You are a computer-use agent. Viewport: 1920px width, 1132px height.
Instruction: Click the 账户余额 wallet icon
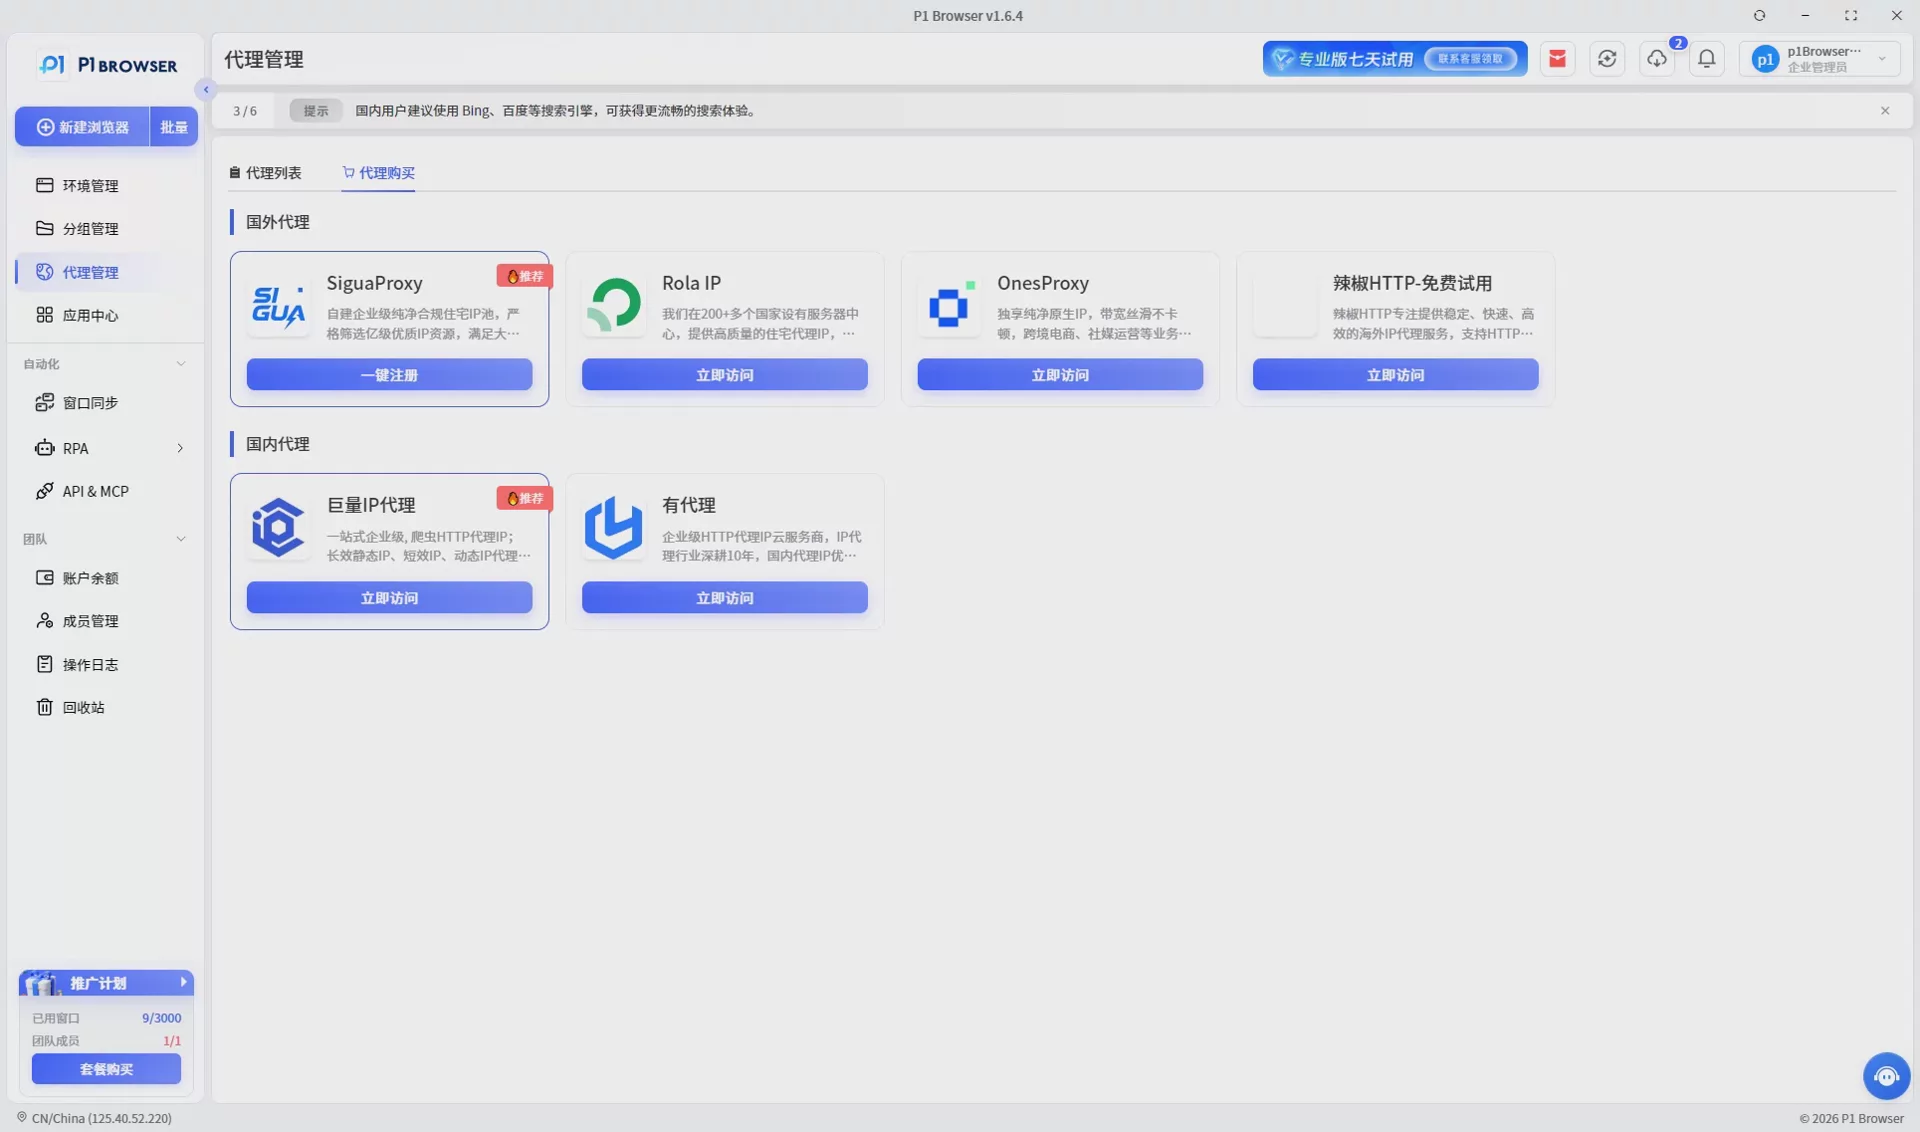point(44,577)
